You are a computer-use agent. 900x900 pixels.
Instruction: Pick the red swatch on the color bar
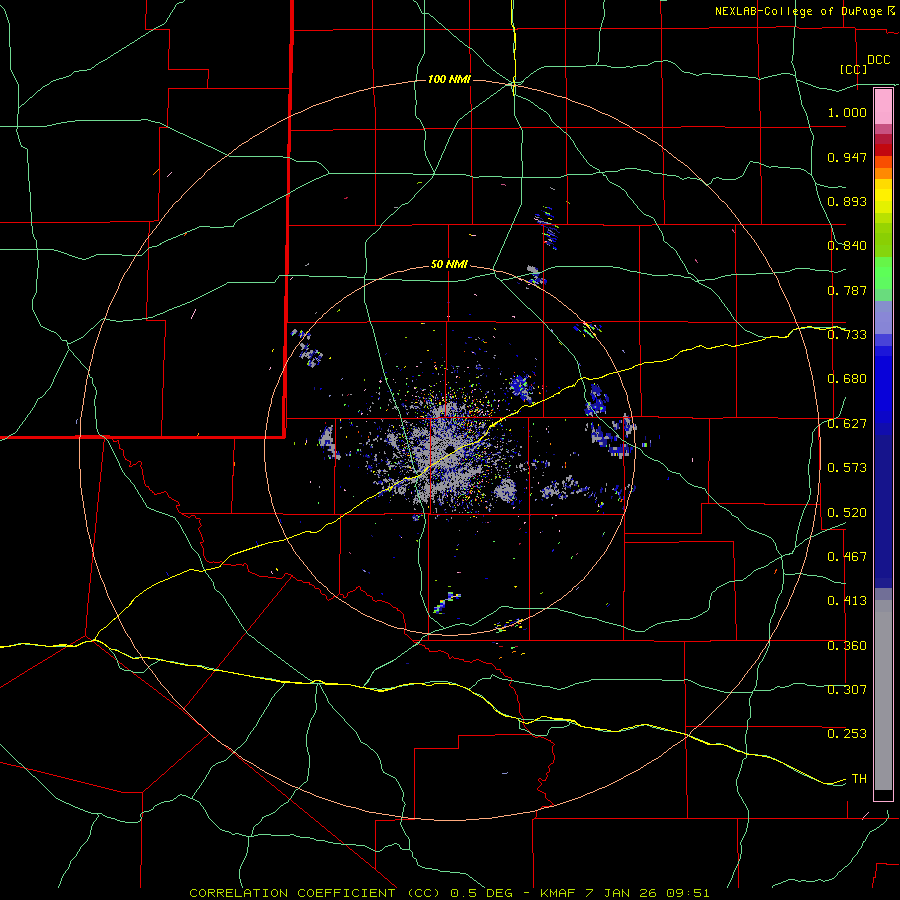click(883, 149)
